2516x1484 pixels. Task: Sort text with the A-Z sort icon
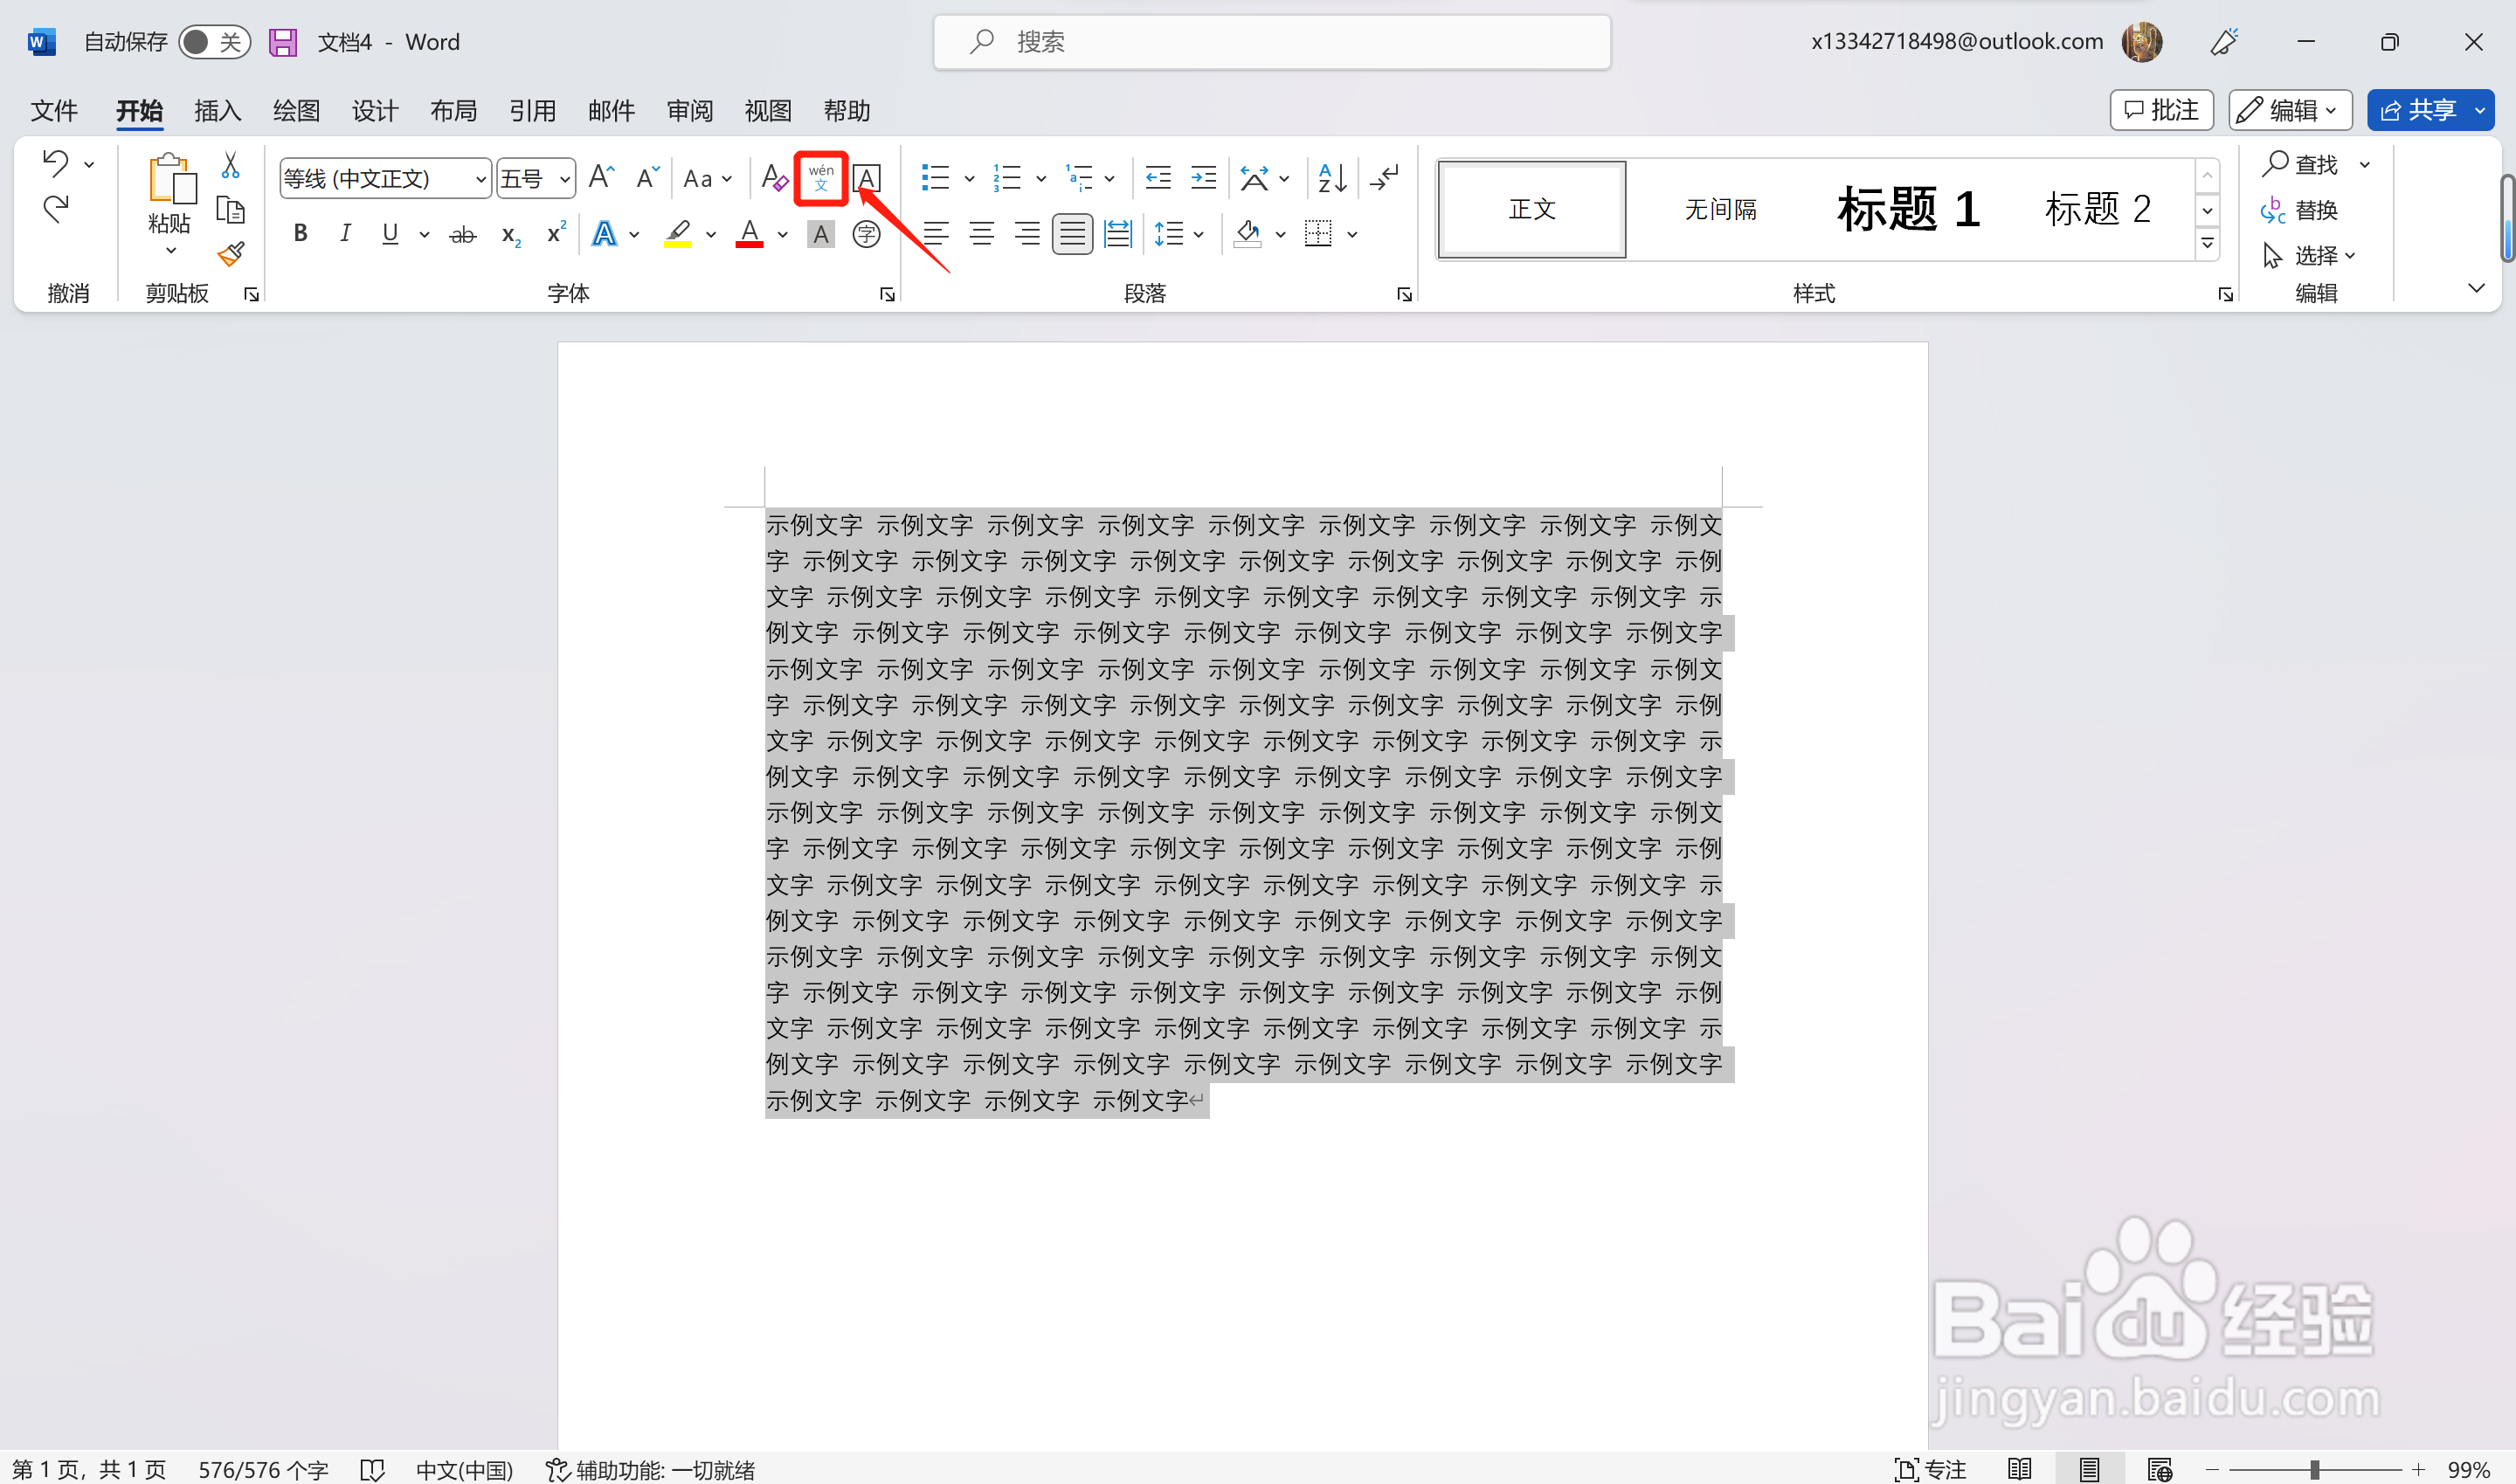click(x=1332, y=178)
